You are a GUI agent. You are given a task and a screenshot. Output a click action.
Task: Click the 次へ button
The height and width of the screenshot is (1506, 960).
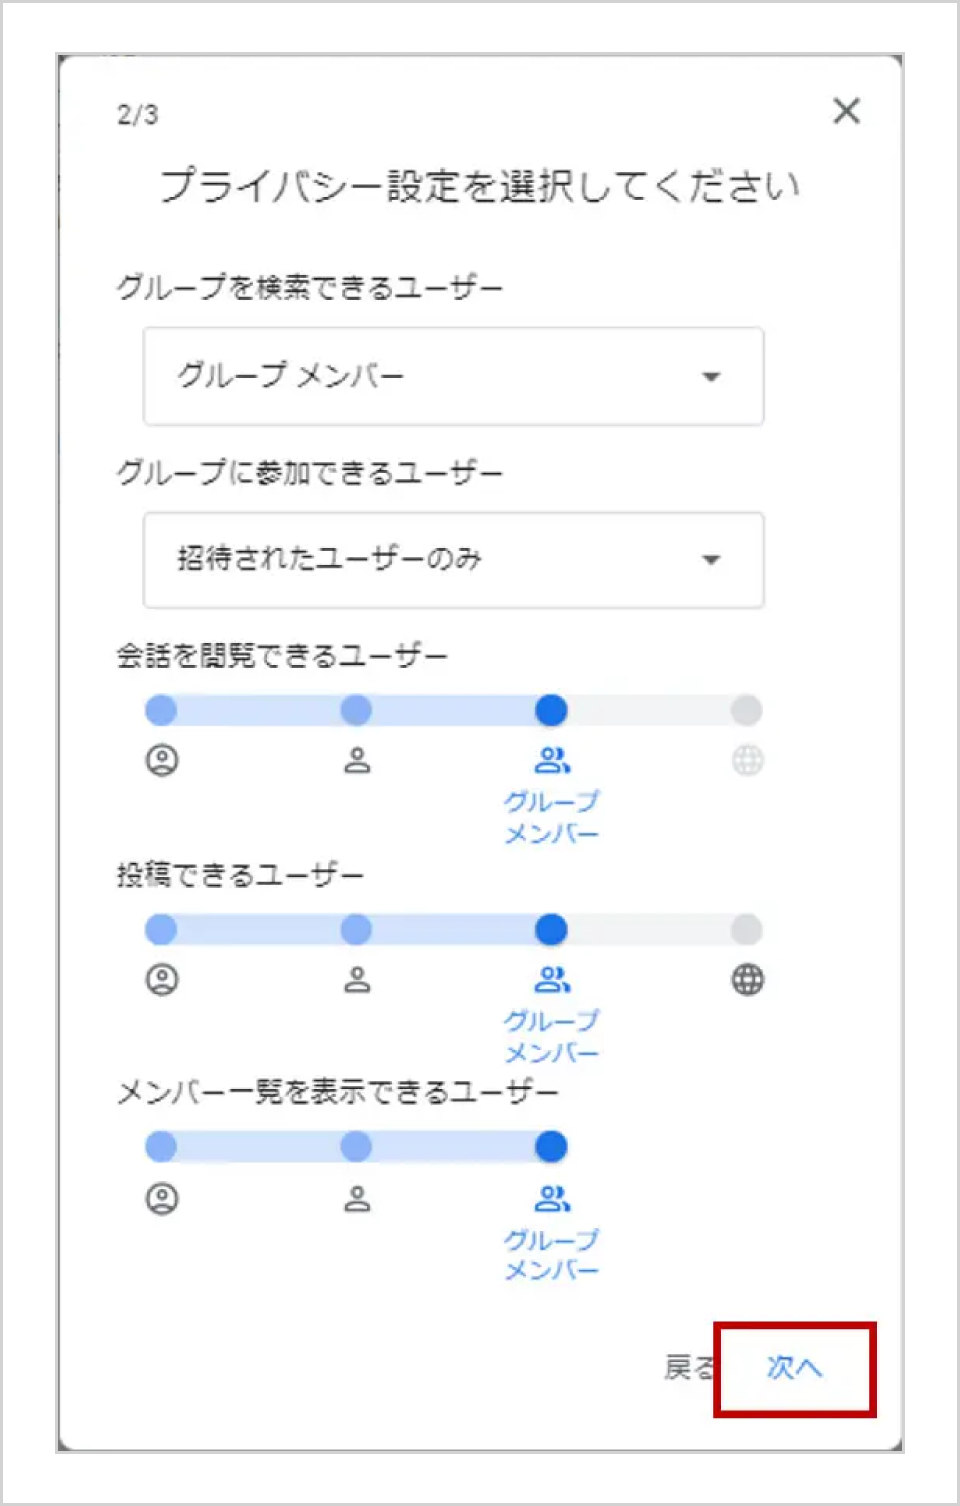(794, 1367)
